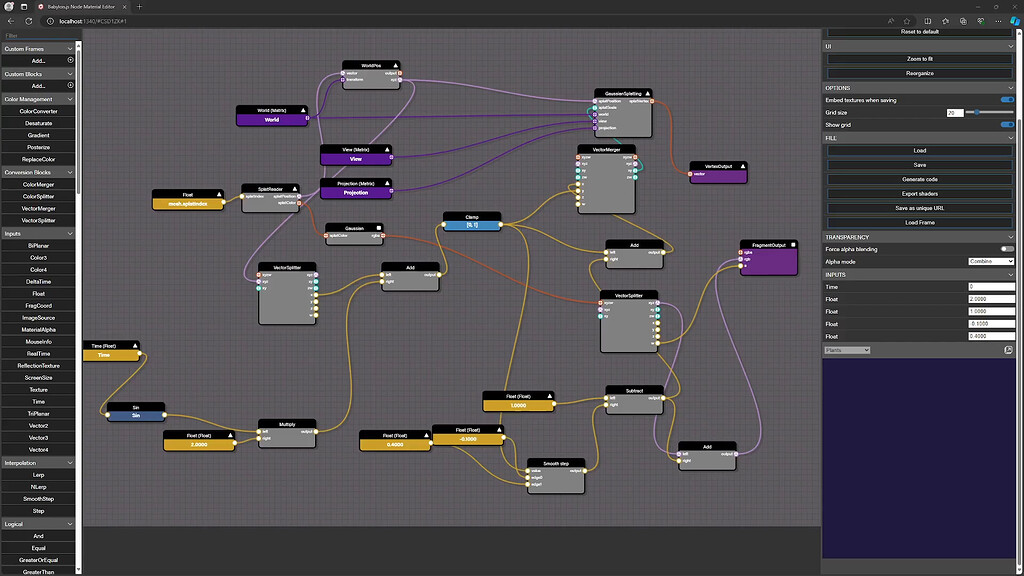Click the Grid size slider handle

(977, 112)
